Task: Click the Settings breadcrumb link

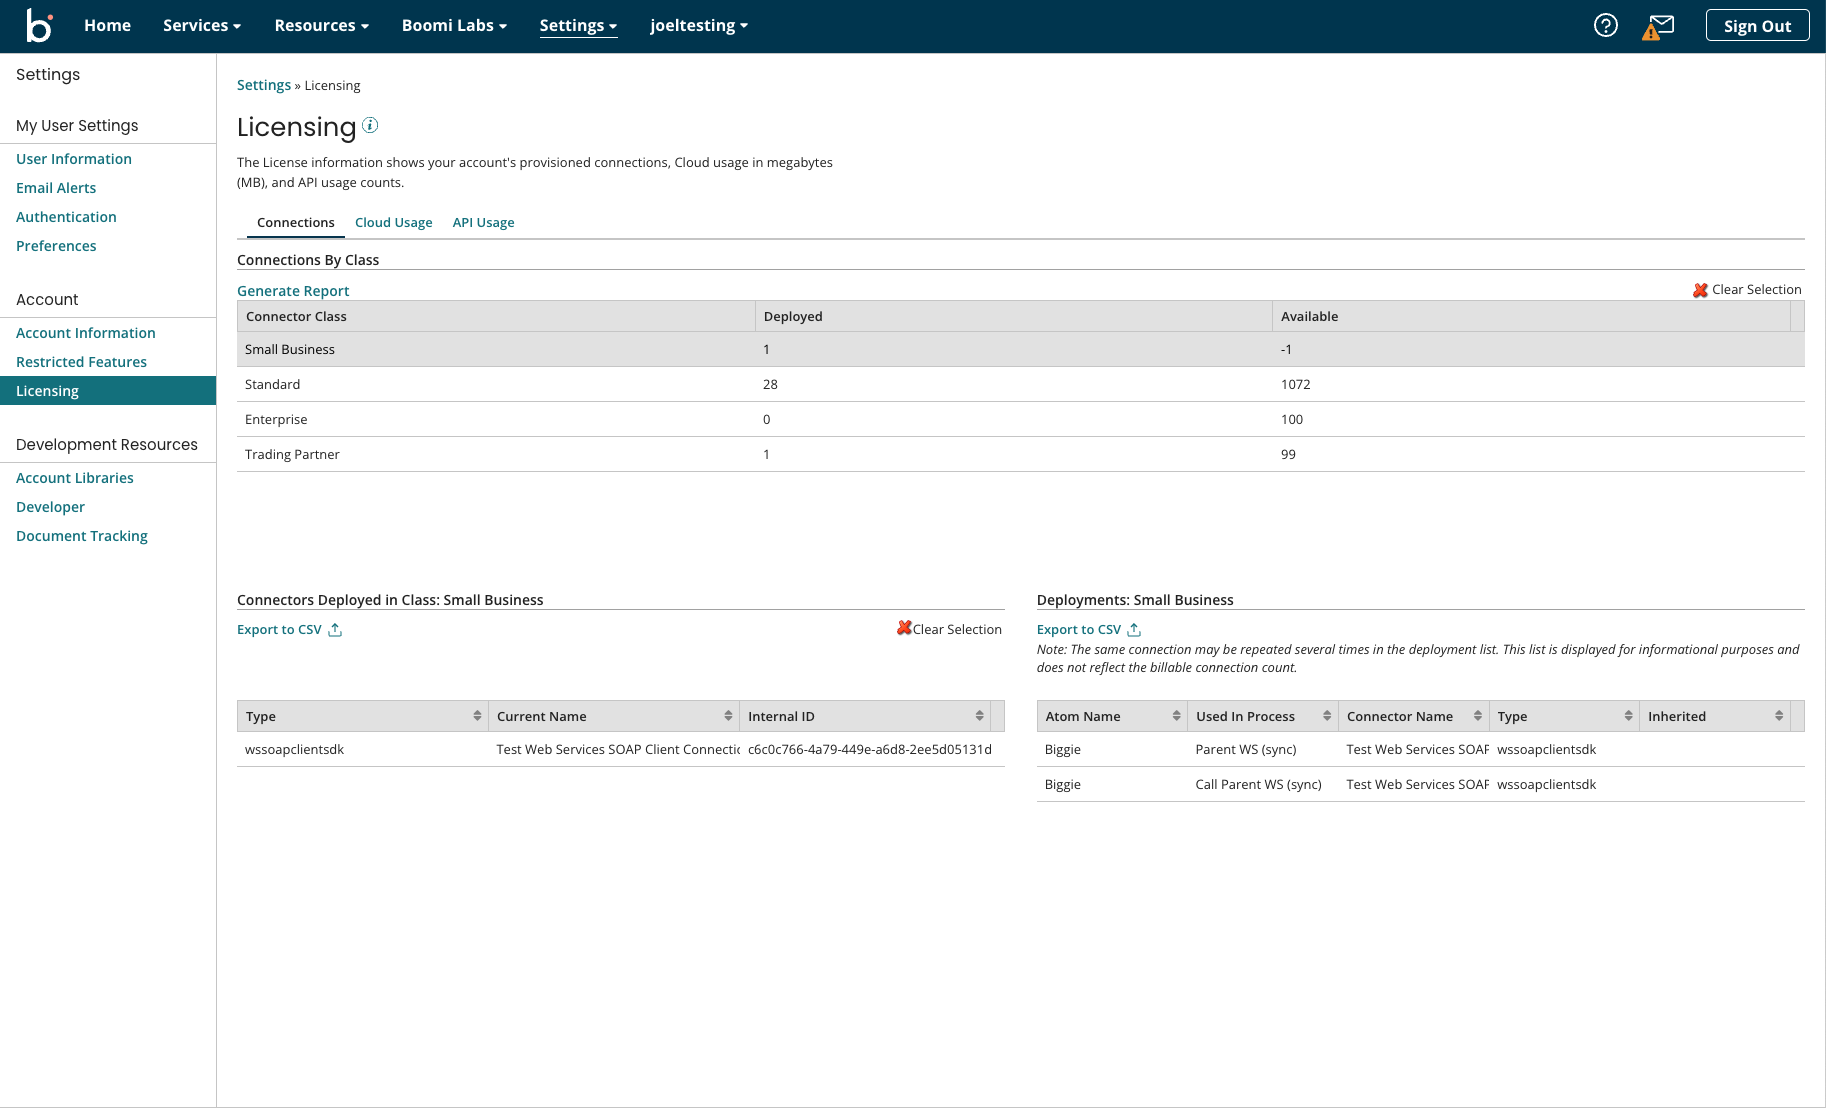Action: (x=264, y=85)
